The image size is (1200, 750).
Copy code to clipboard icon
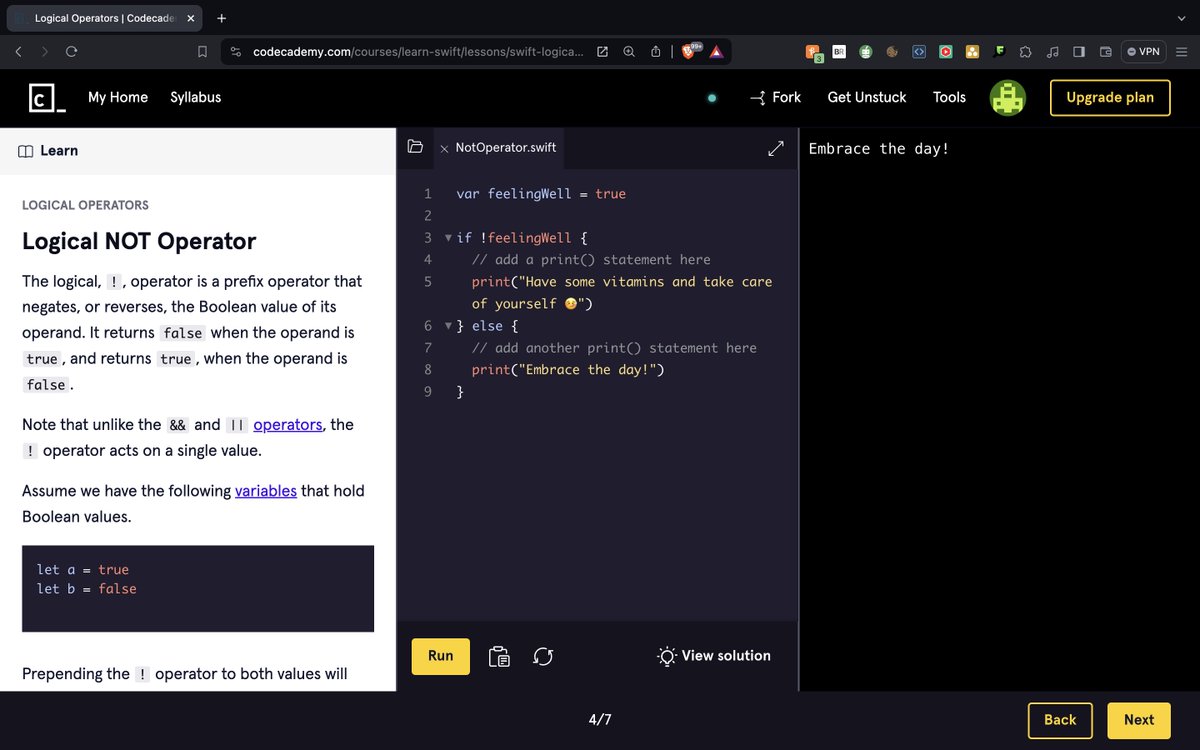tap(499, 656)
